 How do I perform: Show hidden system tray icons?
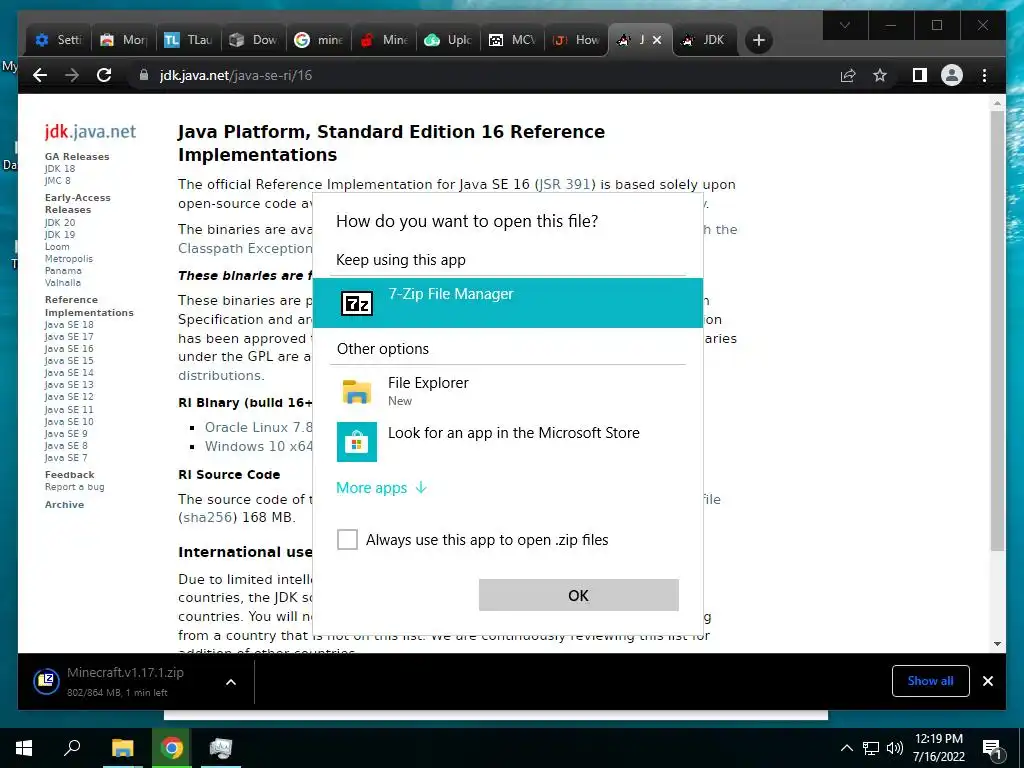(846, 748)
